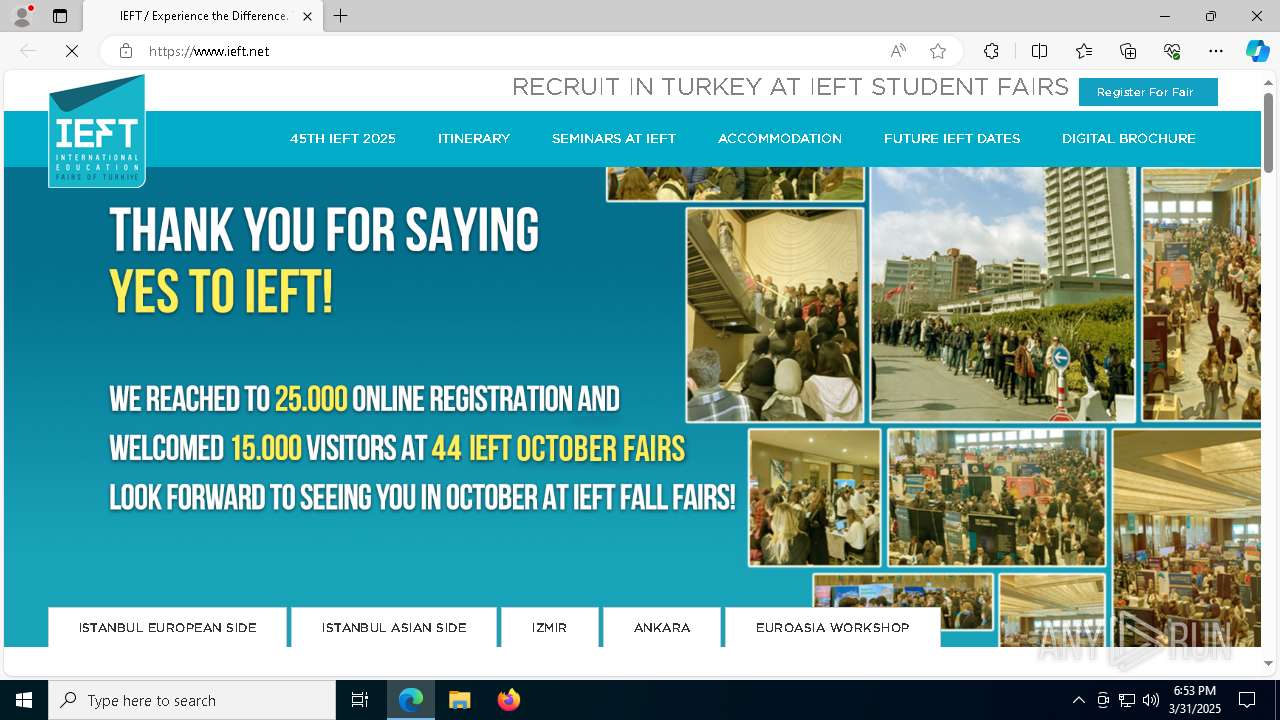
Task: Open the Favorites list icon
Action: point(1084,51)
